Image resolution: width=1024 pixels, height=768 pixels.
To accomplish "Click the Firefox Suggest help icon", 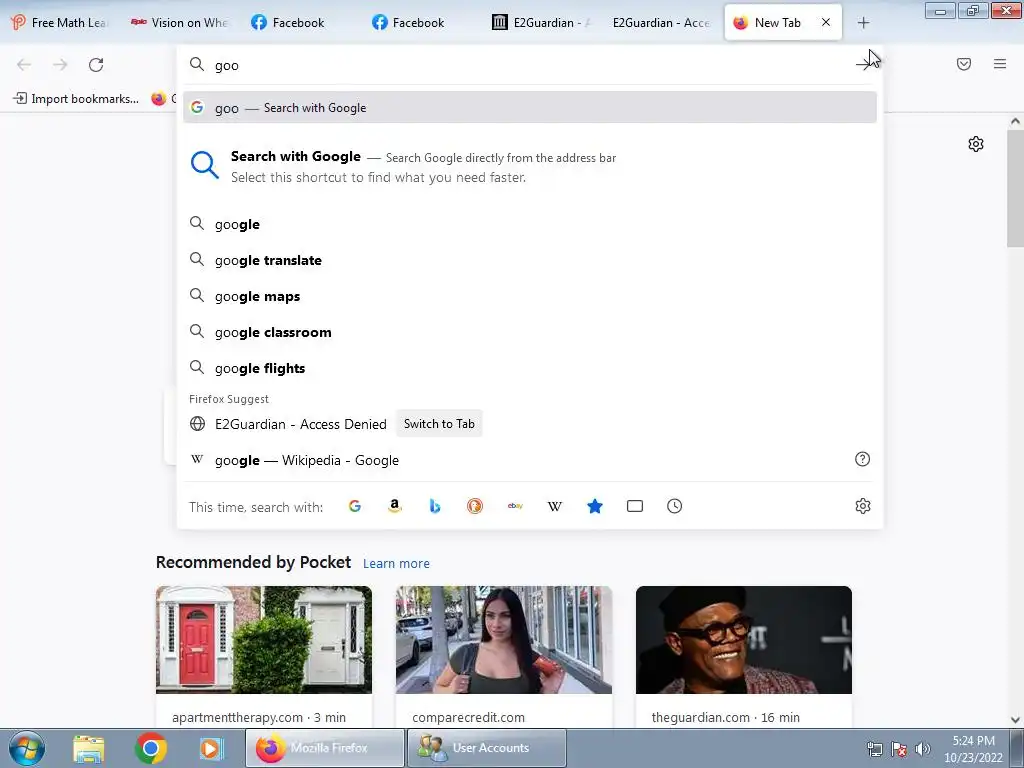I will pyautogui.click(x=863, y=459).
